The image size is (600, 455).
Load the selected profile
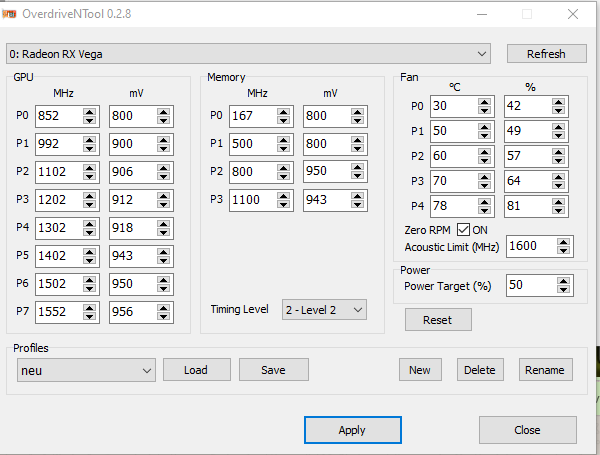click(x=197, y=370)
